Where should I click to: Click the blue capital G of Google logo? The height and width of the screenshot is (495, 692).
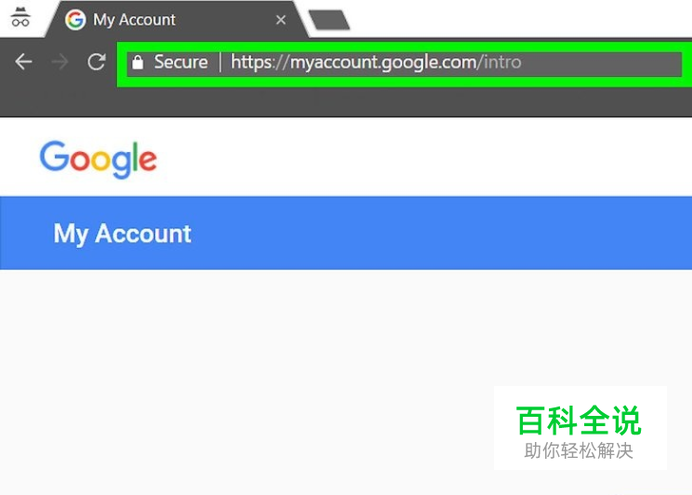click(54, 156)
